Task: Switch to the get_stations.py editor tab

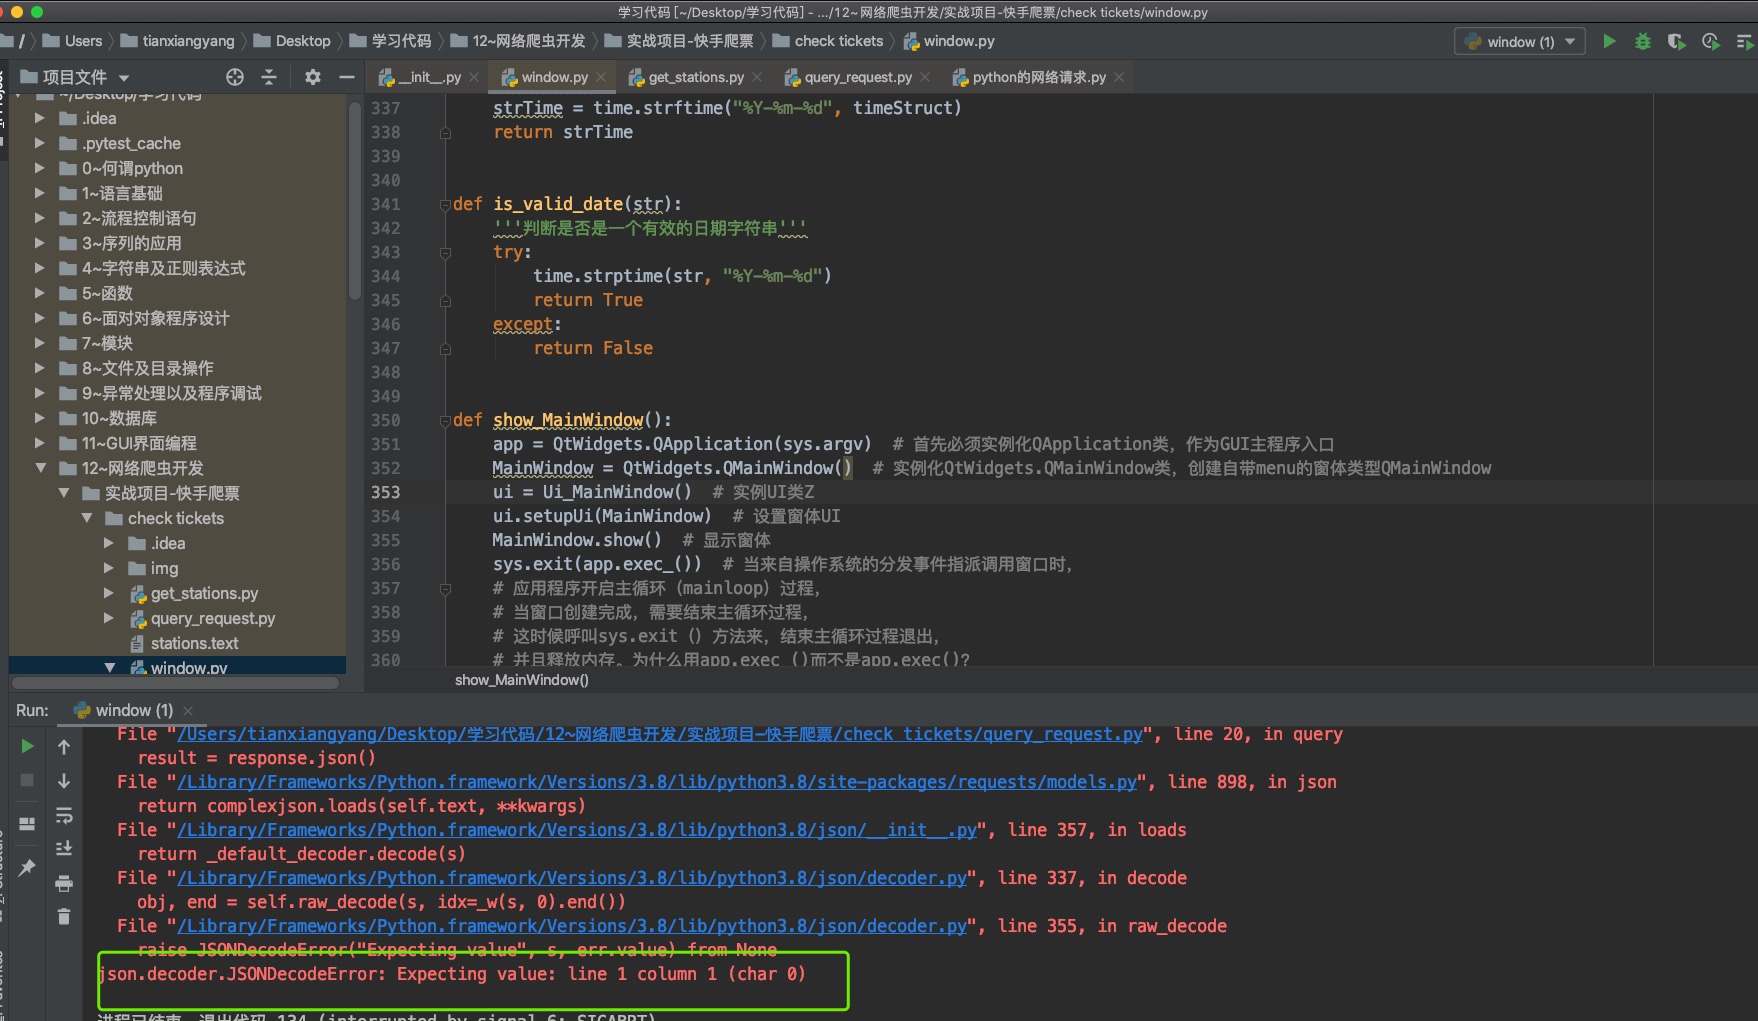Action: click(x=695, y=77)
